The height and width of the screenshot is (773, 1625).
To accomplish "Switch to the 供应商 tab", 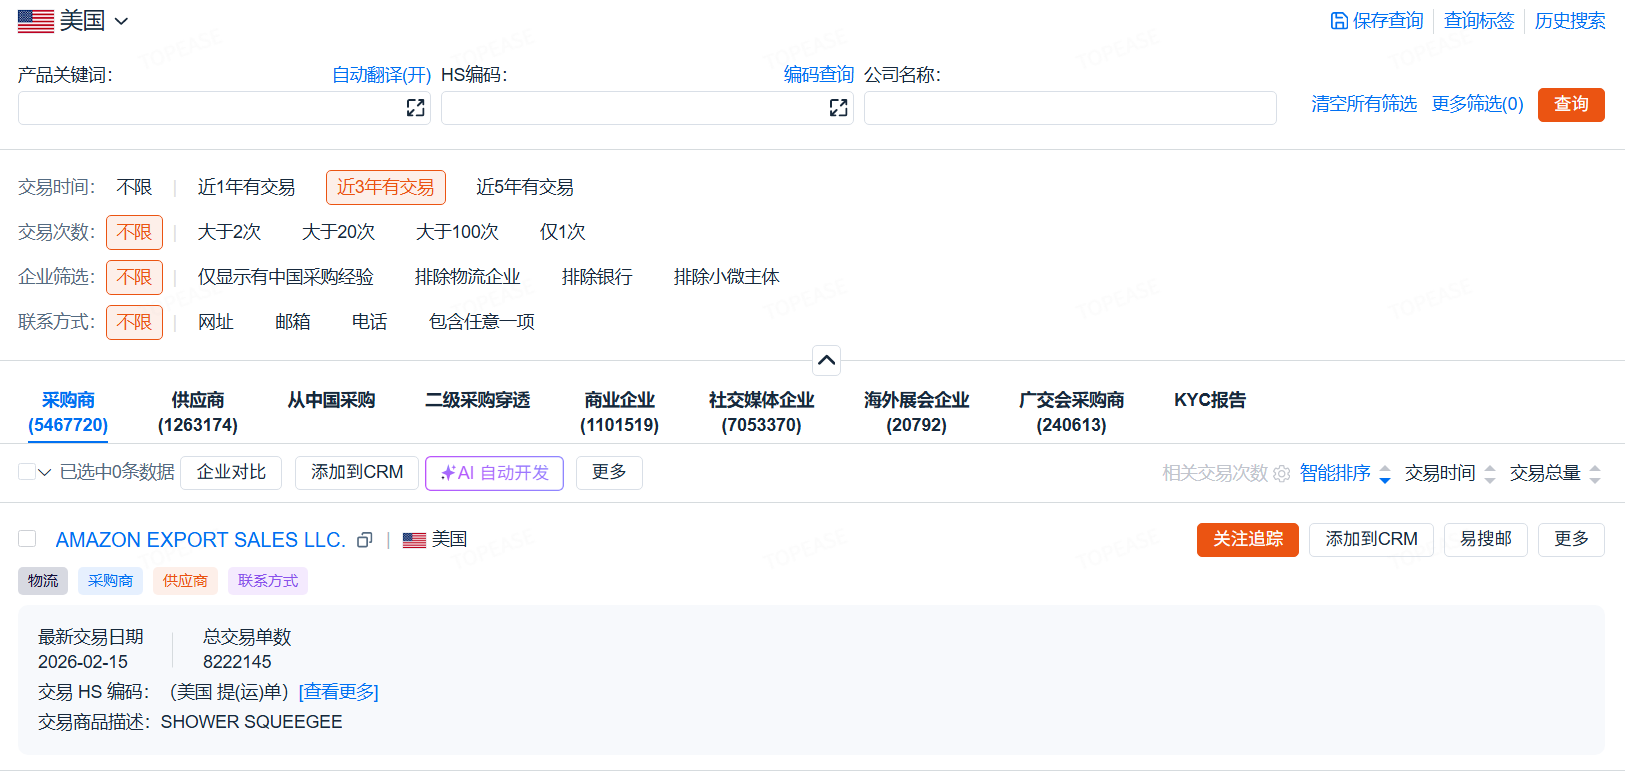I will pyautogui.click(x=197, y=412).
